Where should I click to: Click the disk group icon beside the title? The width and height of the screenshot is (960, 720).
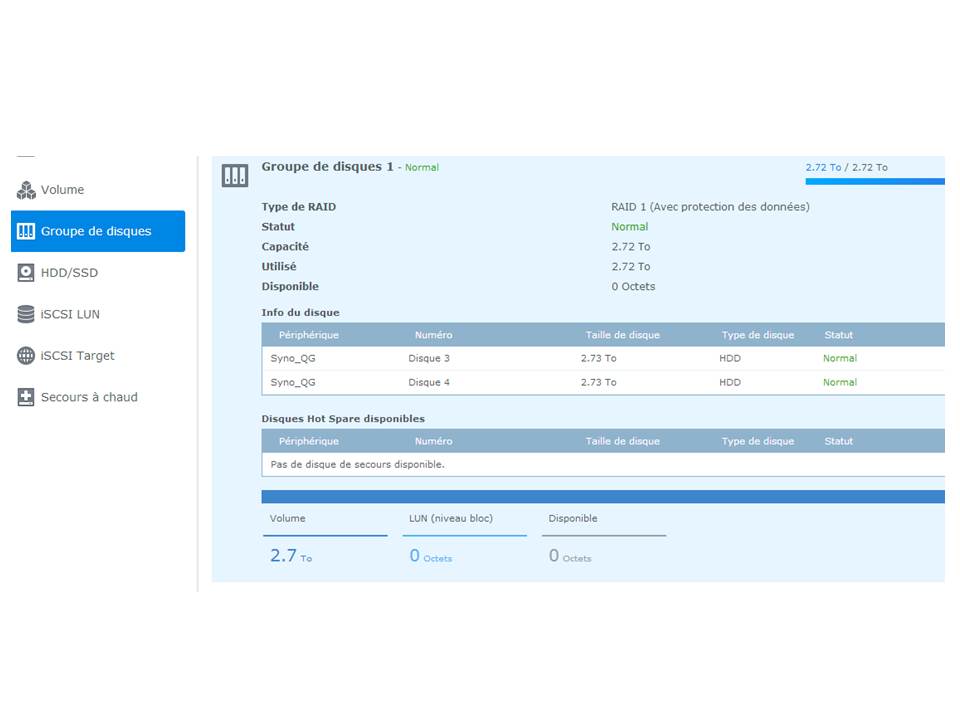pos(235,176)
